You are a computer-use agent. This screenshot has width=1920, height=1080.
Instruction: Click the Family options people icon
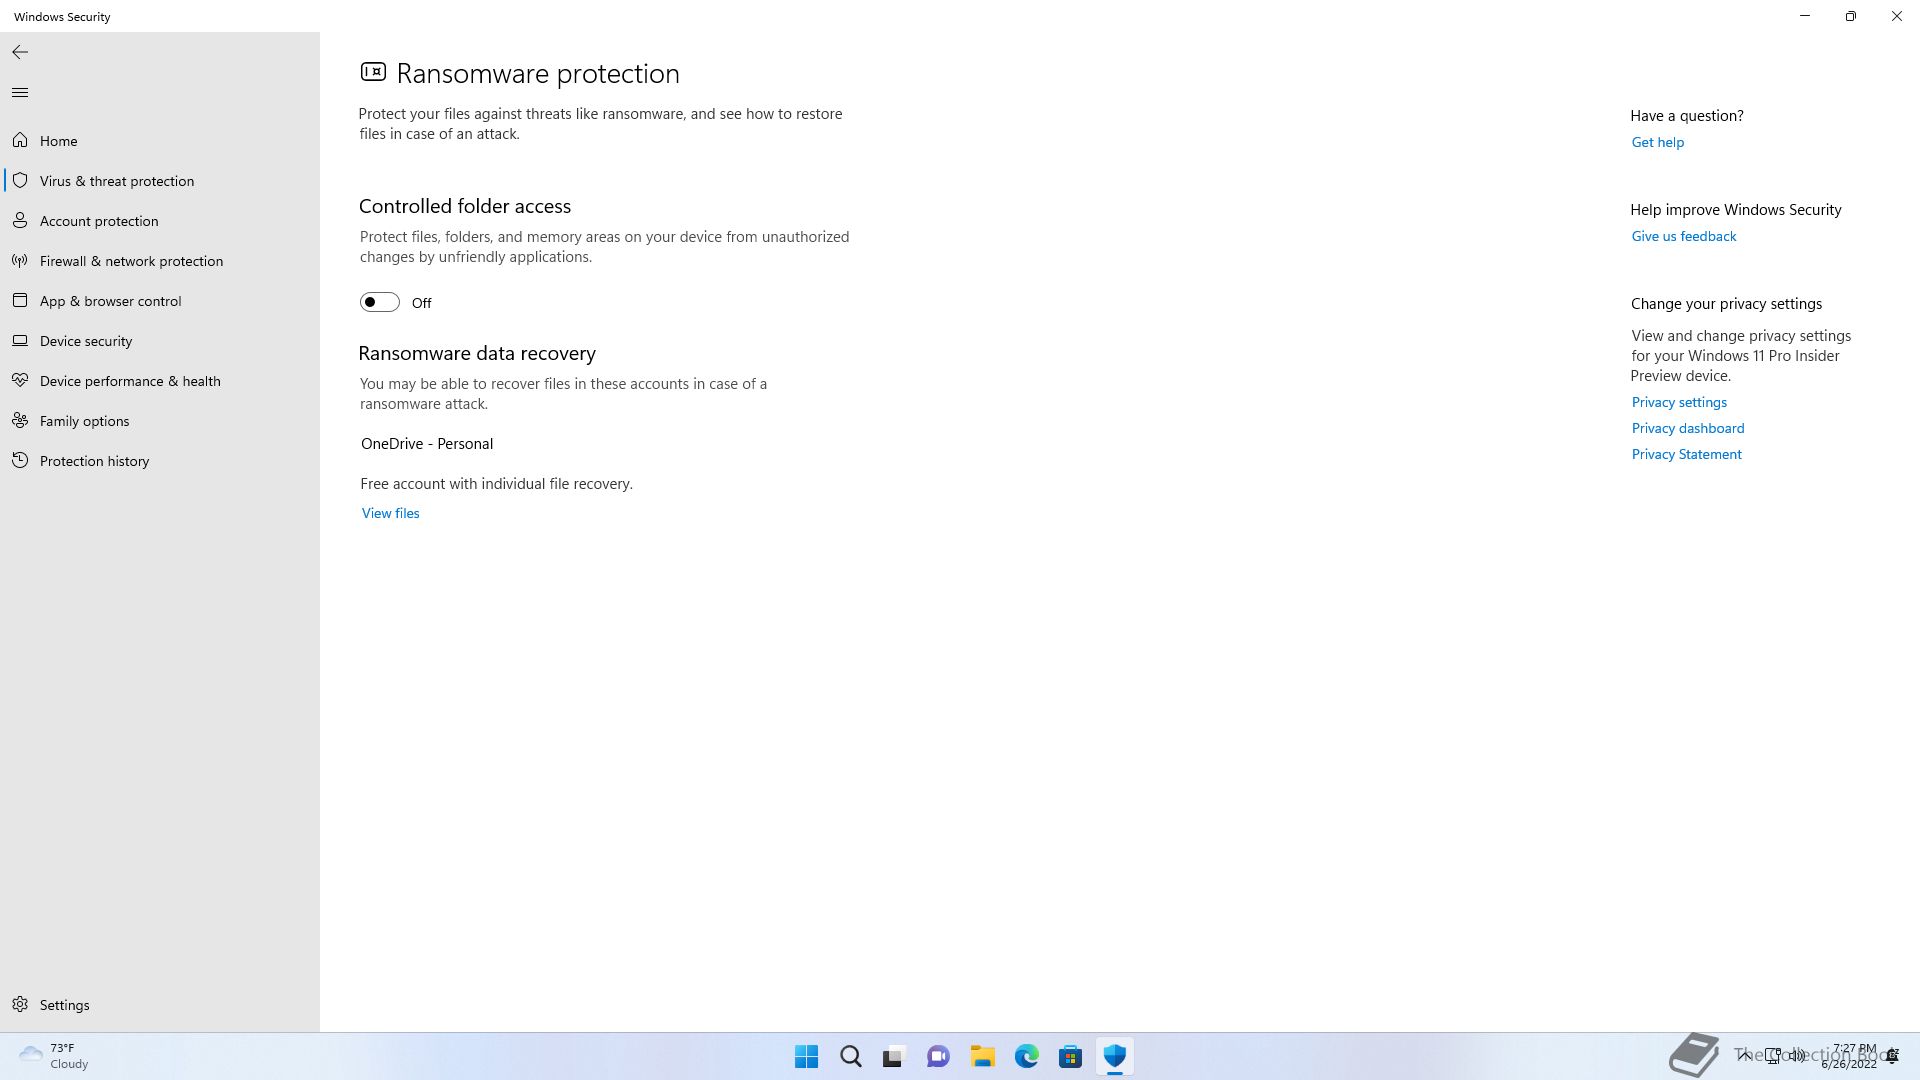point(20,421)
